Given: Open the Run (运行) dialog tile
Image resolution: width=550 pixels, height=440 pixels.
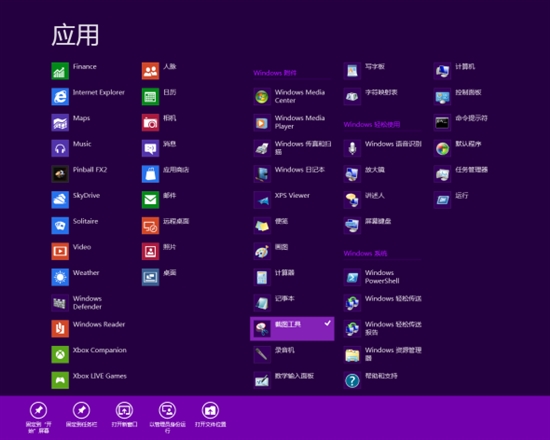Looking at the screenshot, I should (x=451, y=200).
